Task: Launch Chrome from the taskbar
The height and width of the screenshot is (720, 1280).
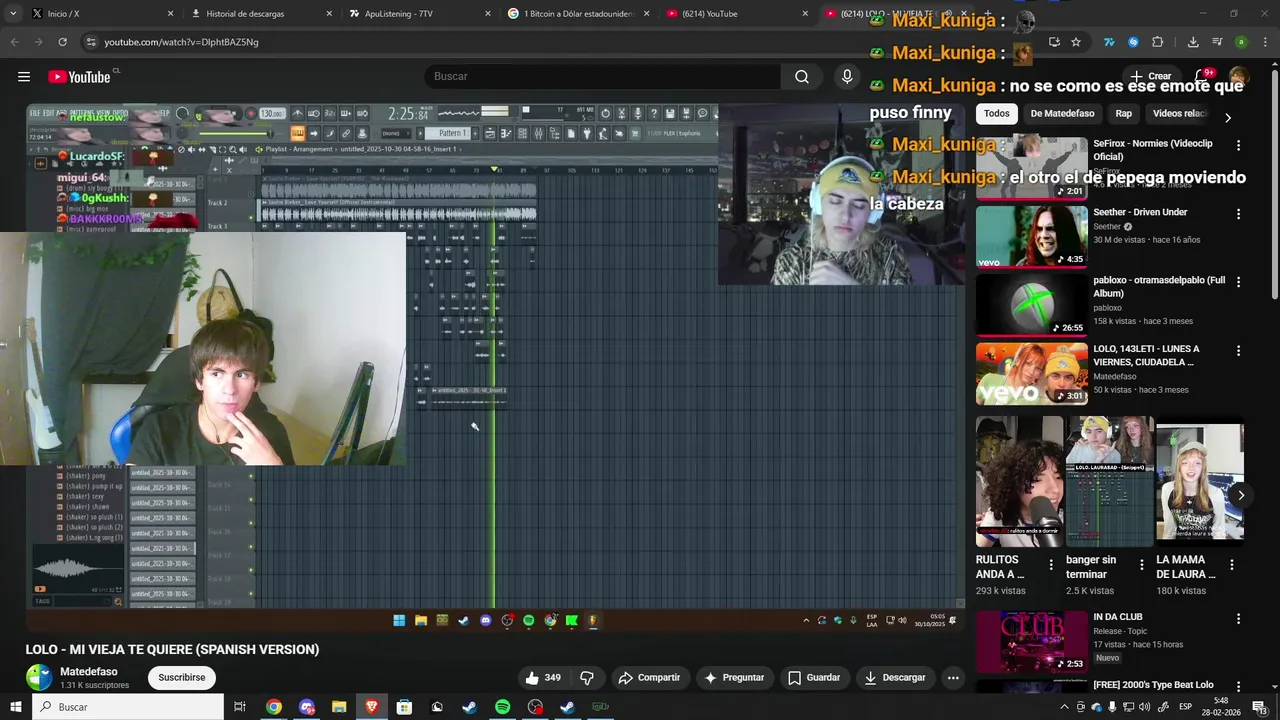Action: pos(273,707)
